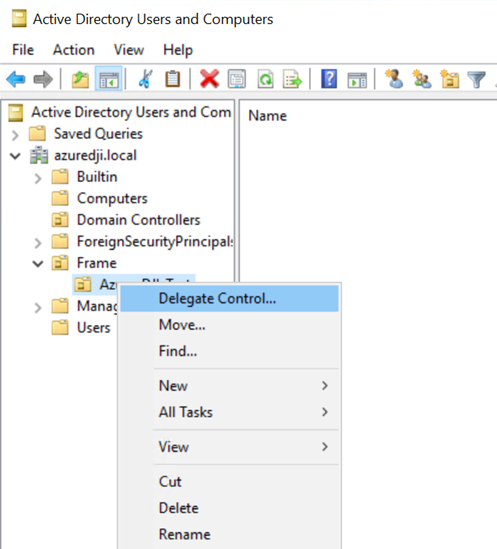The image size is (497, 549).
Task: Expand the Builtin container
Action: coord(38,178)
